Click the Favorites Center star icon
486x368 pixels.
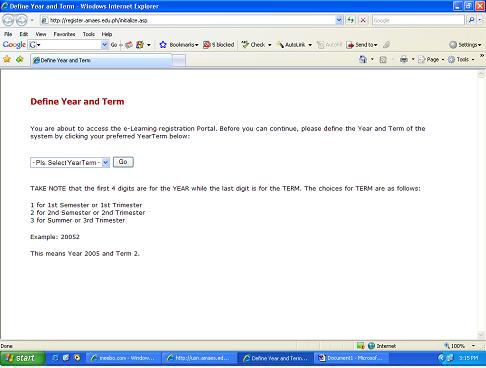pos(7,60)
